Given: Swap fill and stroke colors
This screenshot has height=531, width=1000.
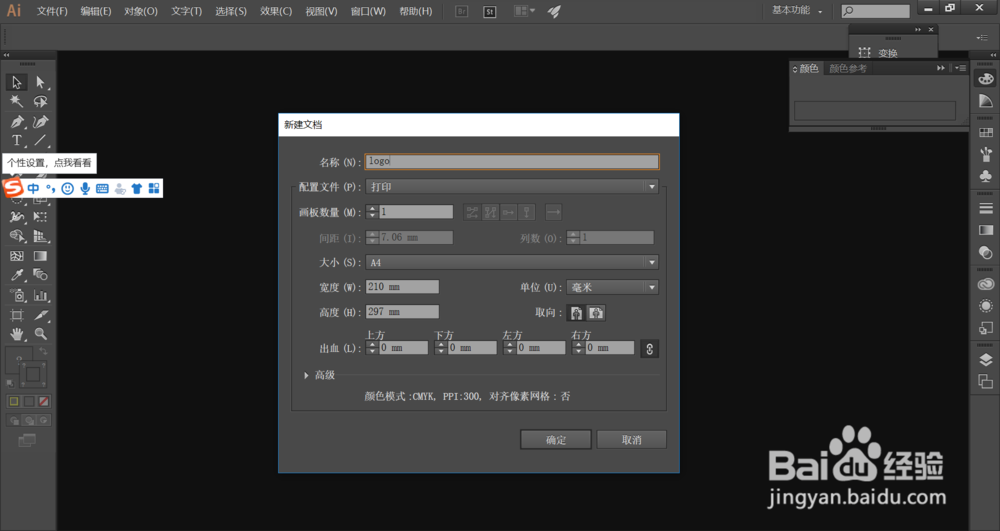Looking at the screenshot, I should pyautogui.click(x=43, y=351).
